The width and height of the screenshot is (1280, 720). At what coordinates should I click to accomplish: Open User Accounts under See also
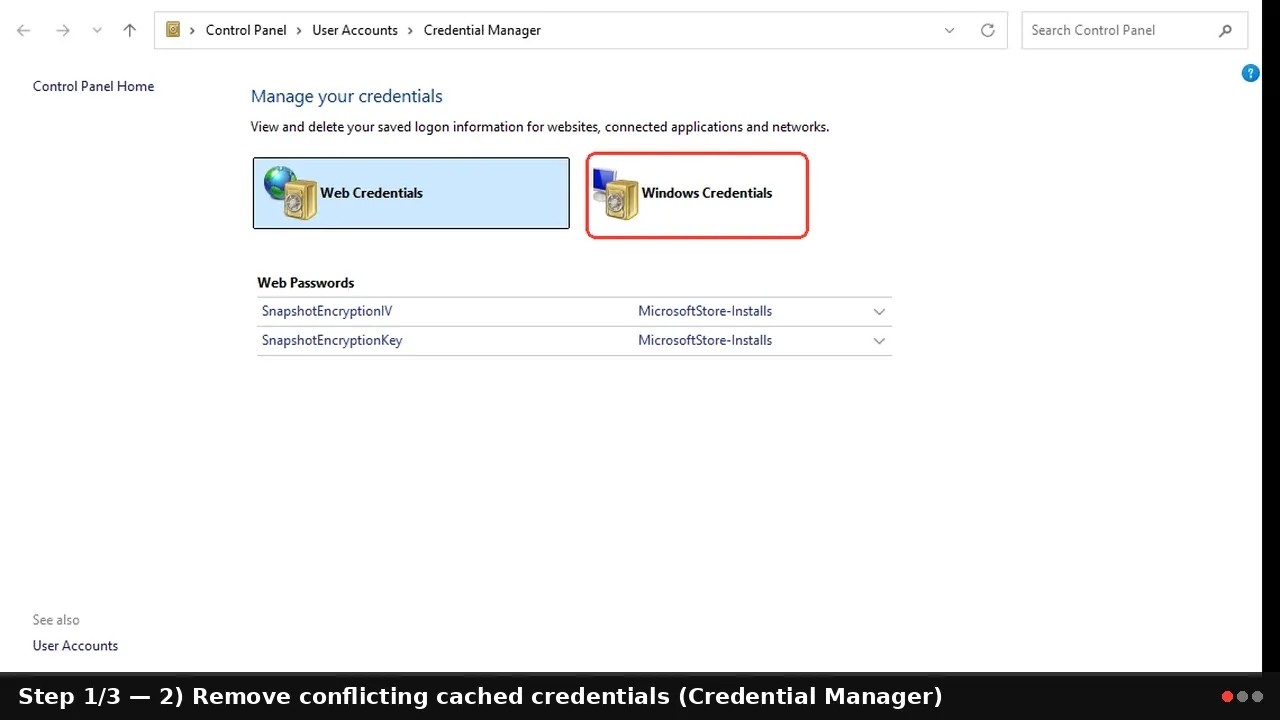[x=75, y=645]
